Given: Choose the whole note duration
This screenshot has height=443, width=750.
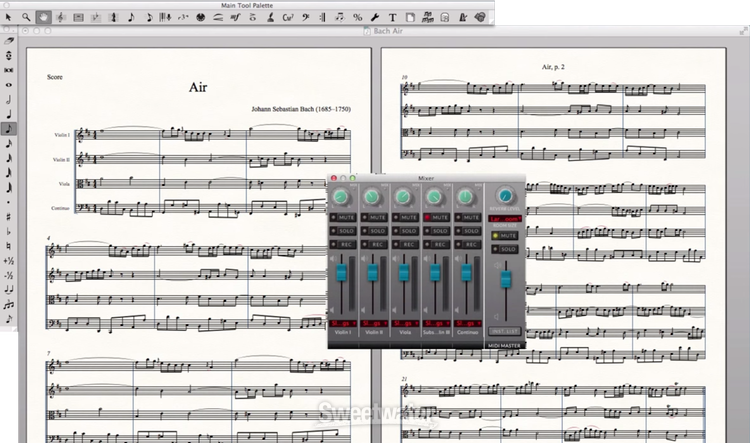Looking at the screenshot, I should pyautogui.click(x=9, y=85).
